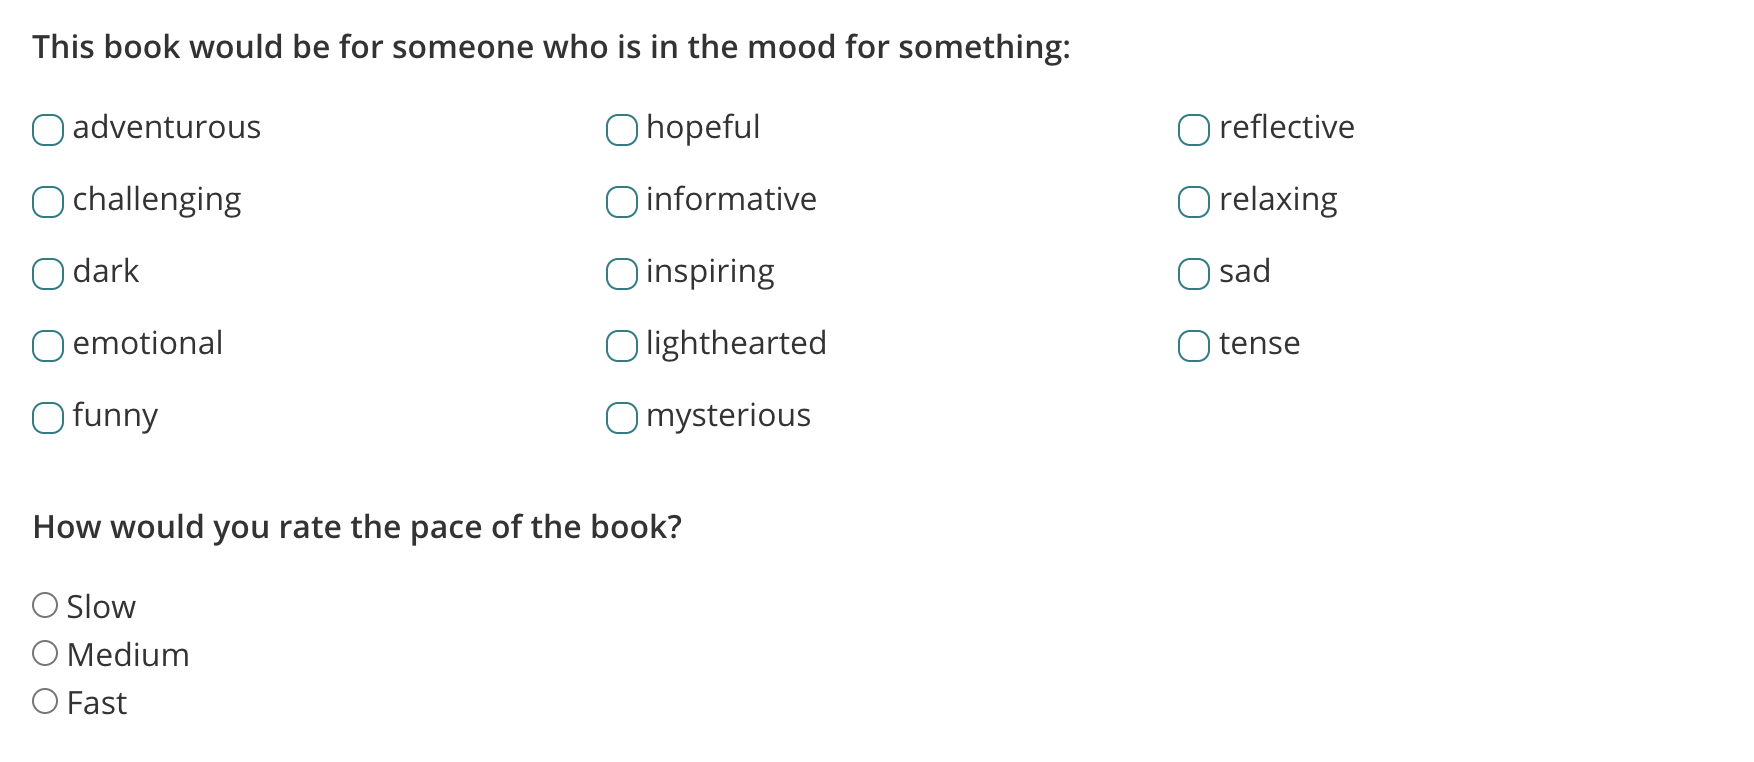Check the adventurous mood option

coord(47,130)
